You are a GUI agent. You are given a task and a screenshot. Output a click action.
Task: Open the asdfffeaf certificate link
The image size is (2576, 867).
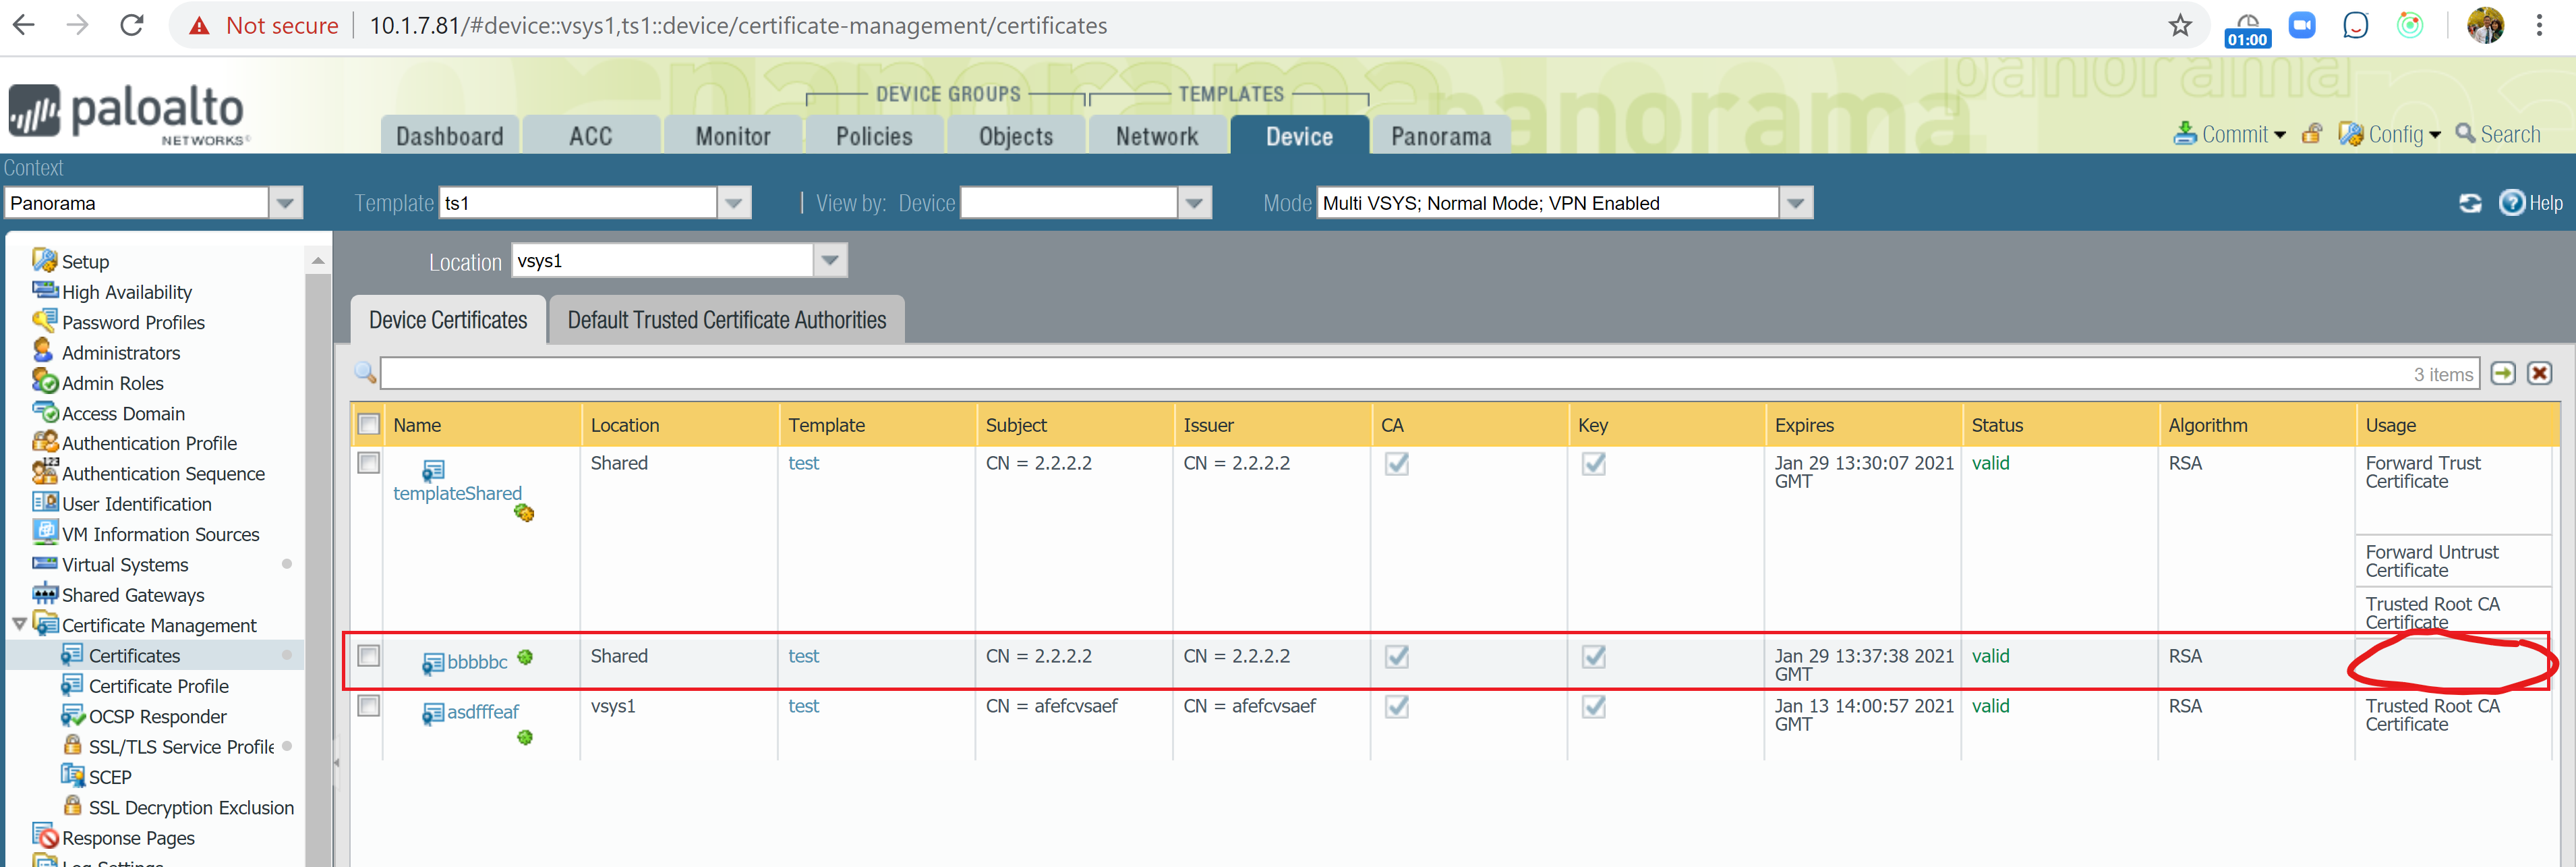[x=482, y=712]
